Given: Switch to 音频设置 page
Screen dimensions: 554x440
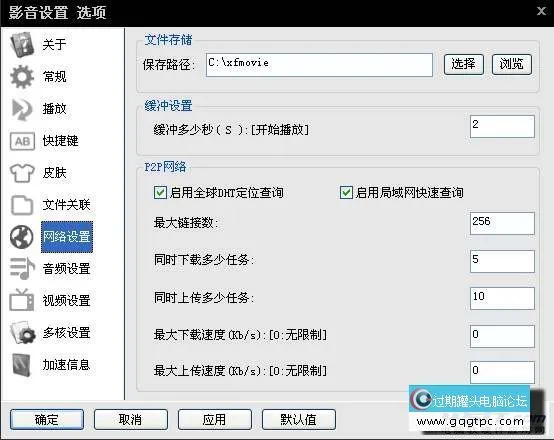Looking at the screenshot, I should (x=66, y=269).
